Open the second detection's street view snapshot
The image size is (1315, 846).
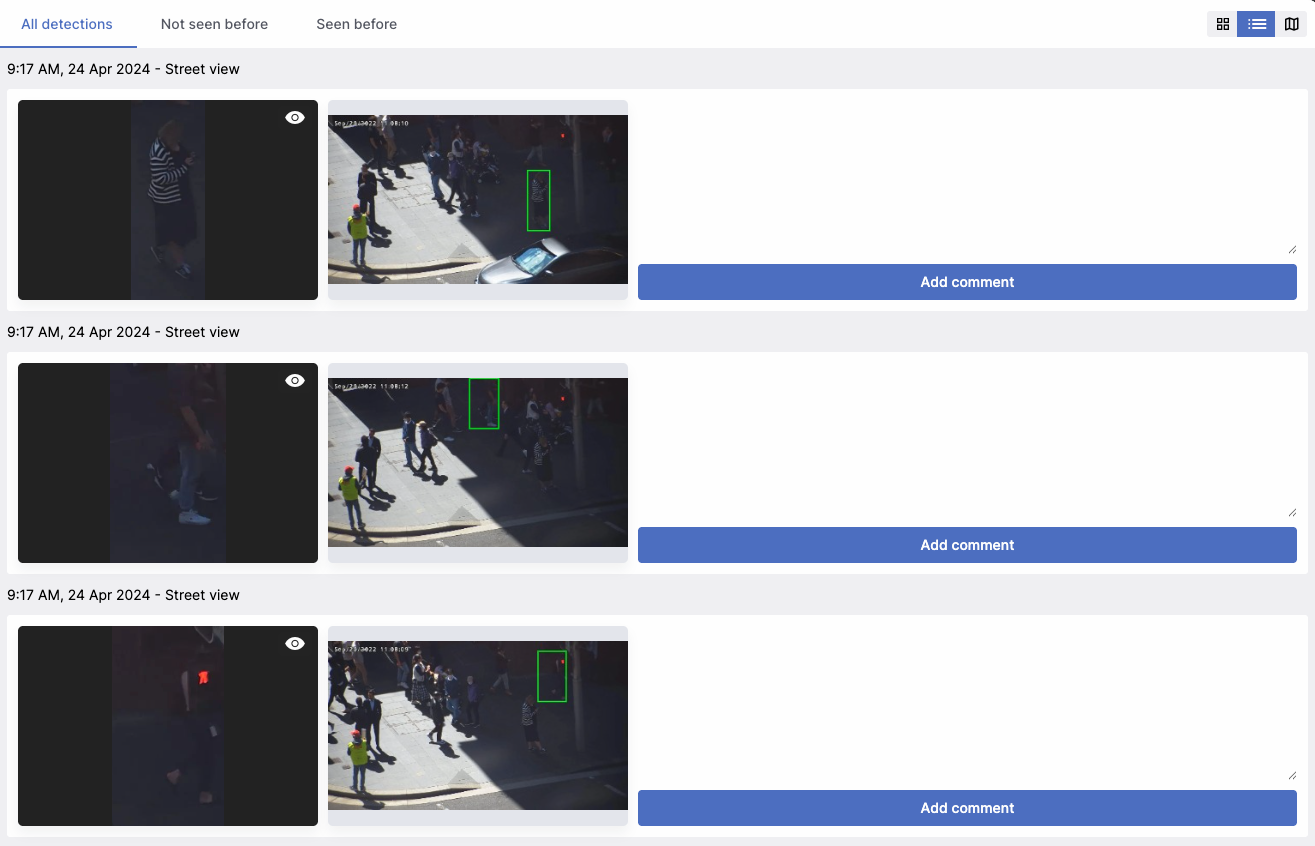(477, 462)
